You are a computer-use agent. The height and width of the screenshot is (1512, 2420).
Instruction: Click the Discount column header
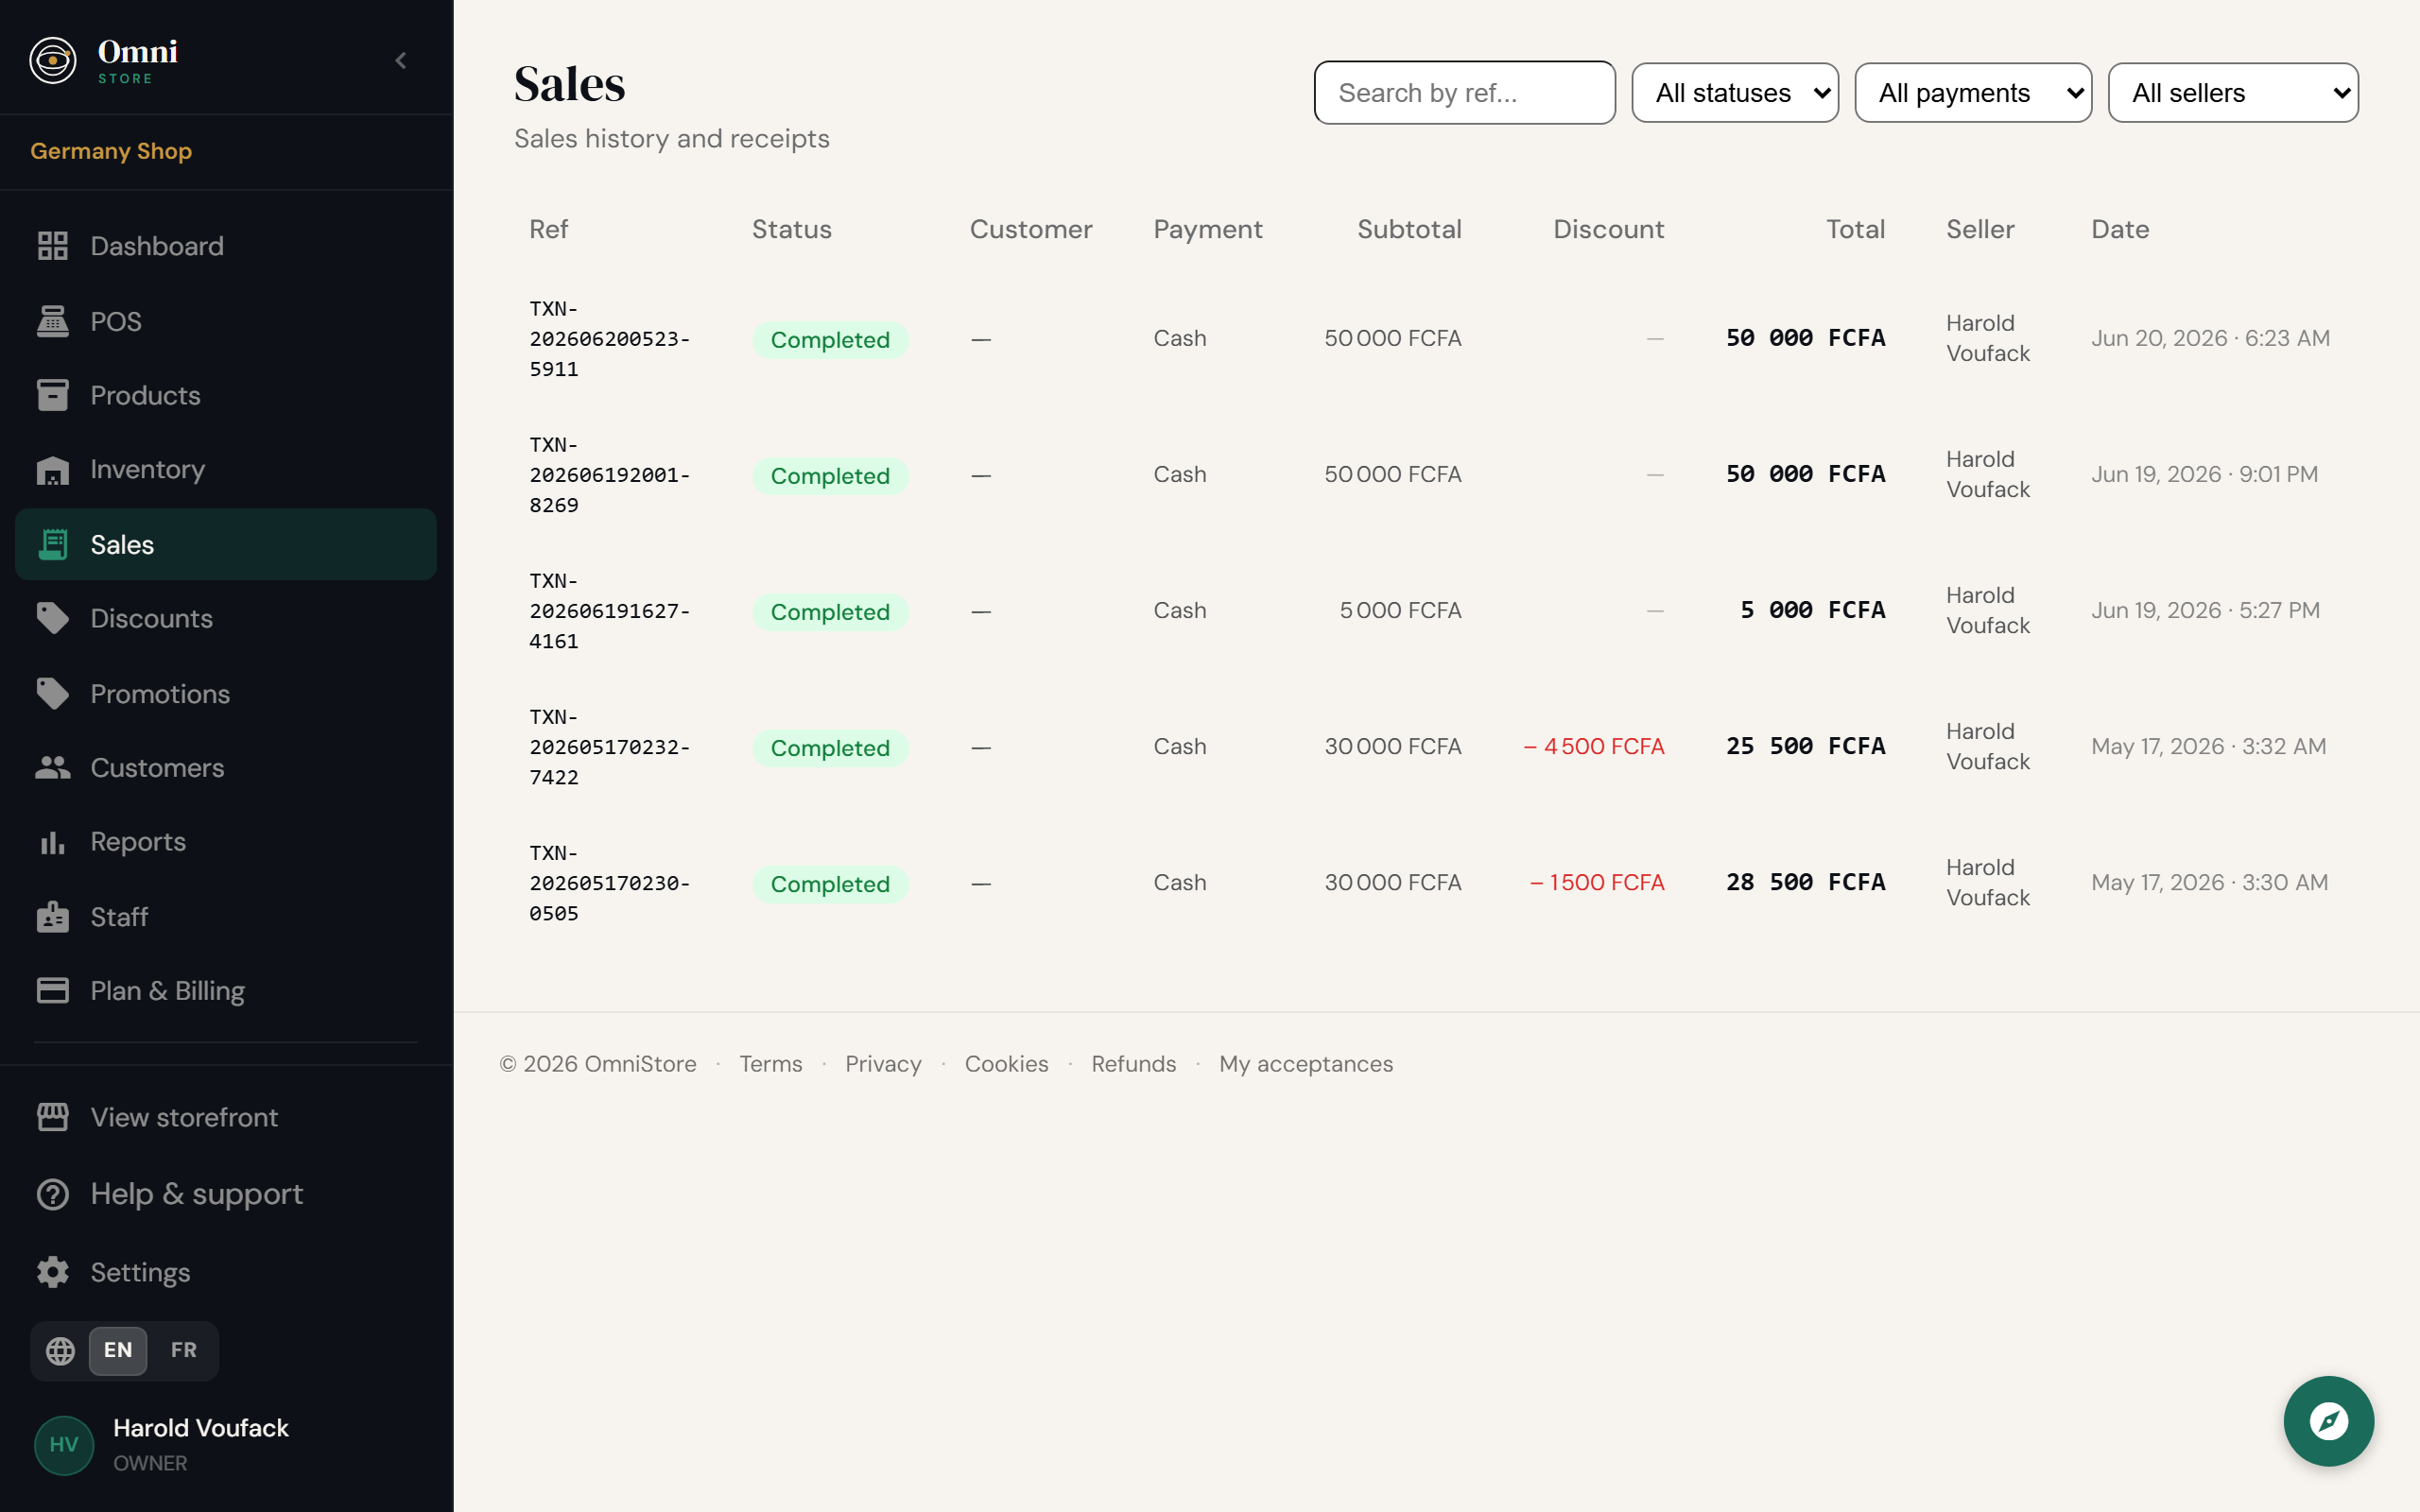[x=1608, y=229]
